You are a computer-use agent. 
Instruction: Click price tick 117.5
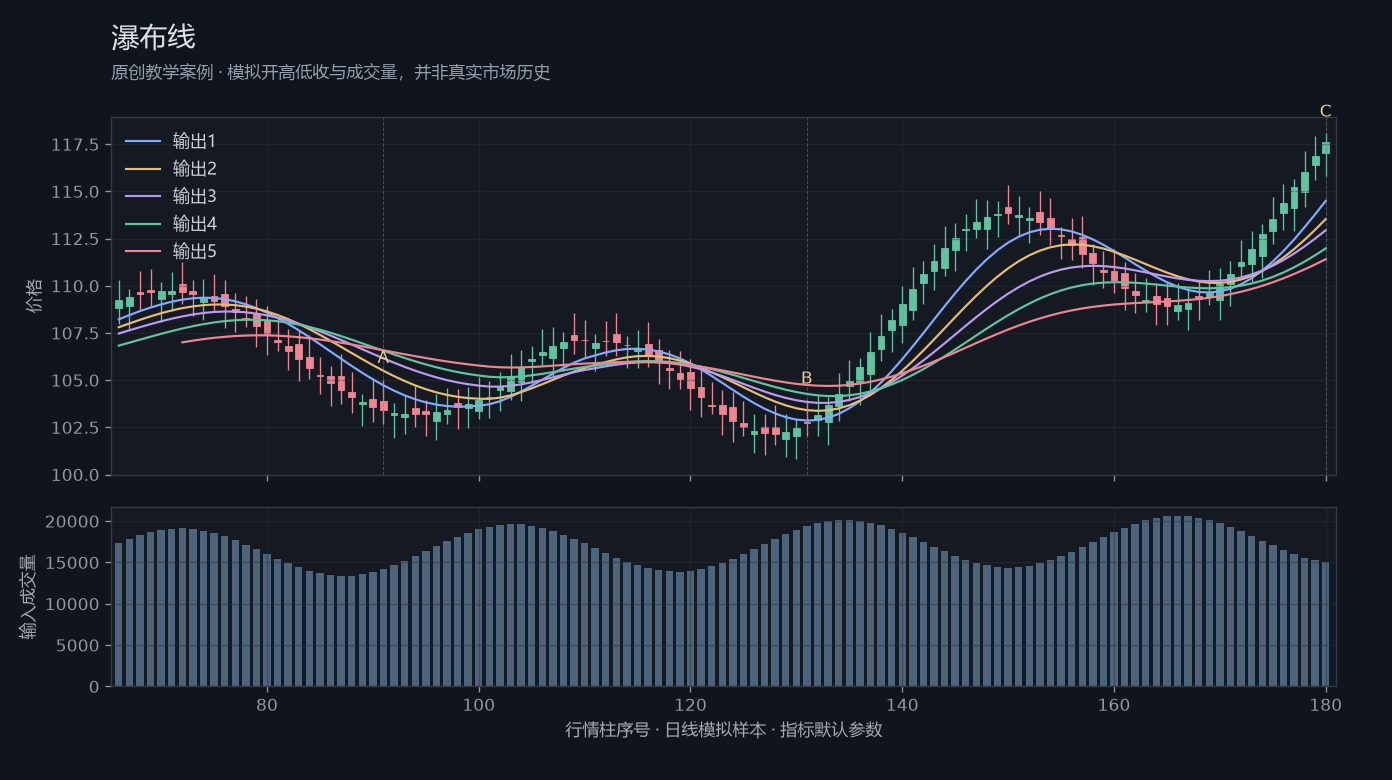pos(75,145)
